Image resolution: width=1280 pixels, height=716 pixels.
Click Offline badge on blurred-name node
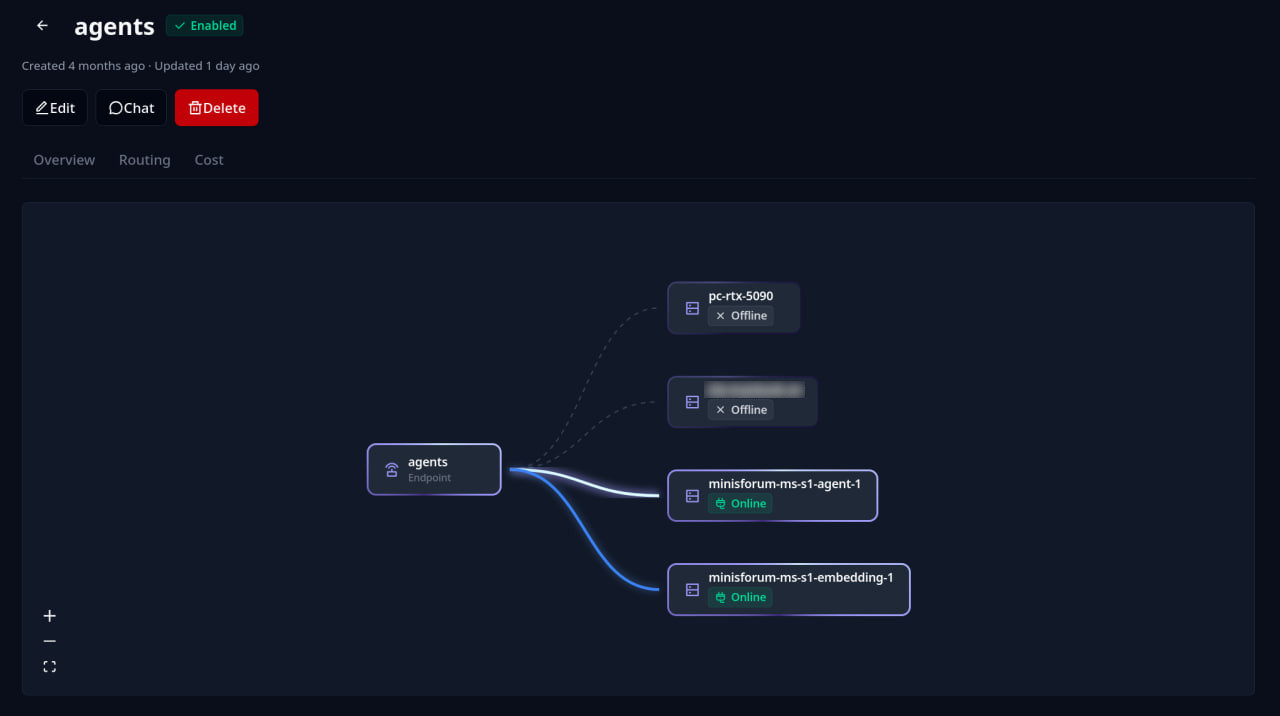click(x=741, y=410)
